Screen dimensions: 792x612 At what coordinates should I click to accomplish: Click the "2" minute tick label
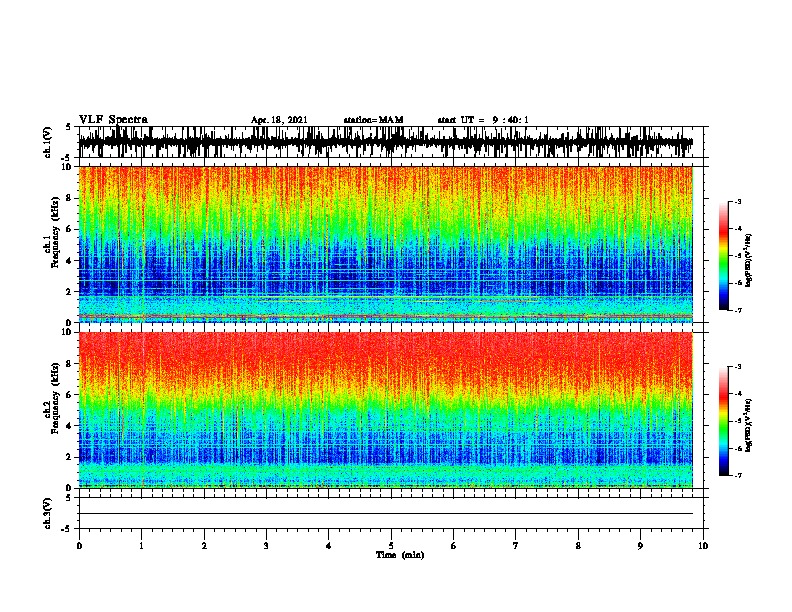204,546
